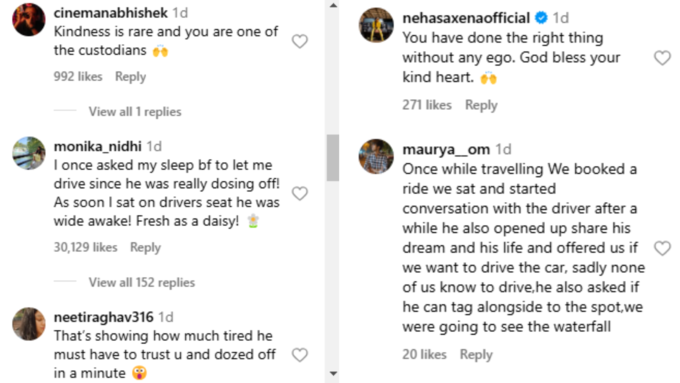Screen dimensions: 680x383
Task: Reply to cinemanabhishek's comment
Action: click(130, 77)
